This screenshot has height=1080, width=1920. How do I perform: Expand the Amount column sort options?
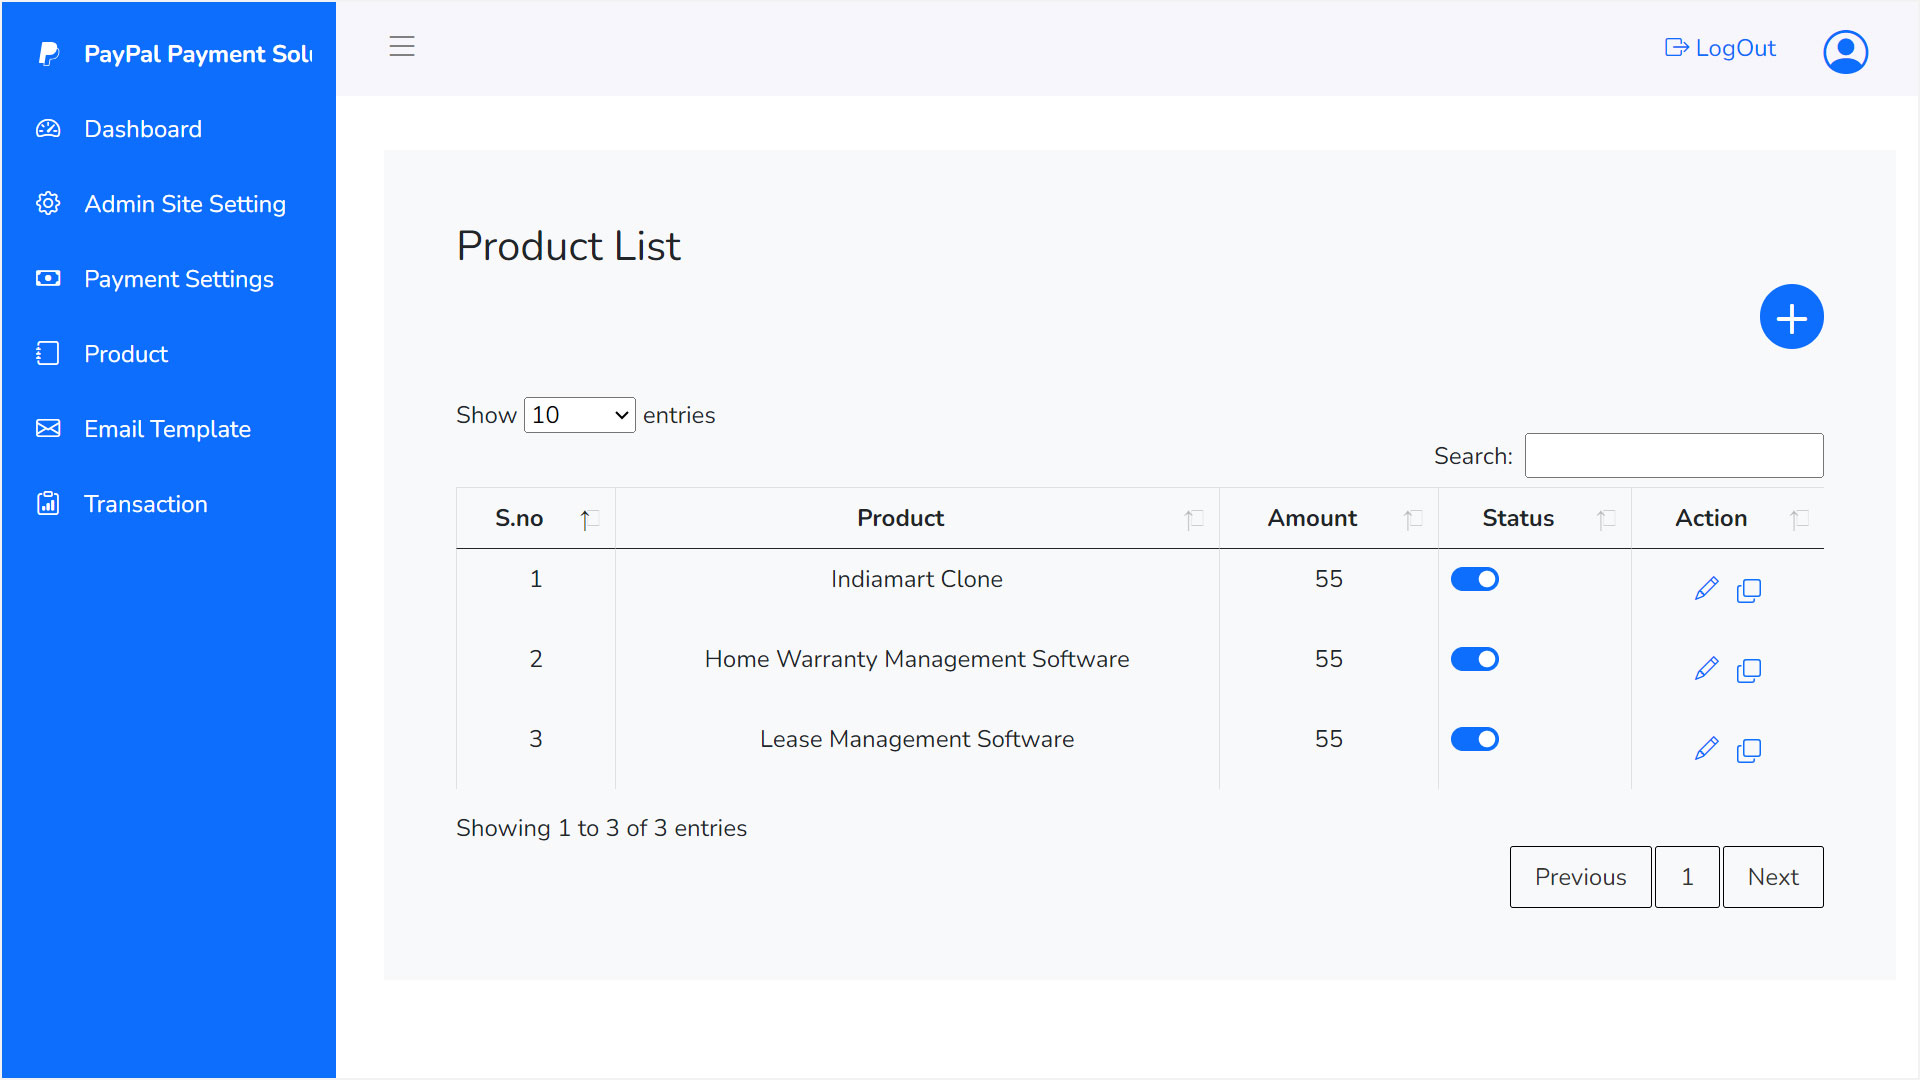pos(1412,517)
